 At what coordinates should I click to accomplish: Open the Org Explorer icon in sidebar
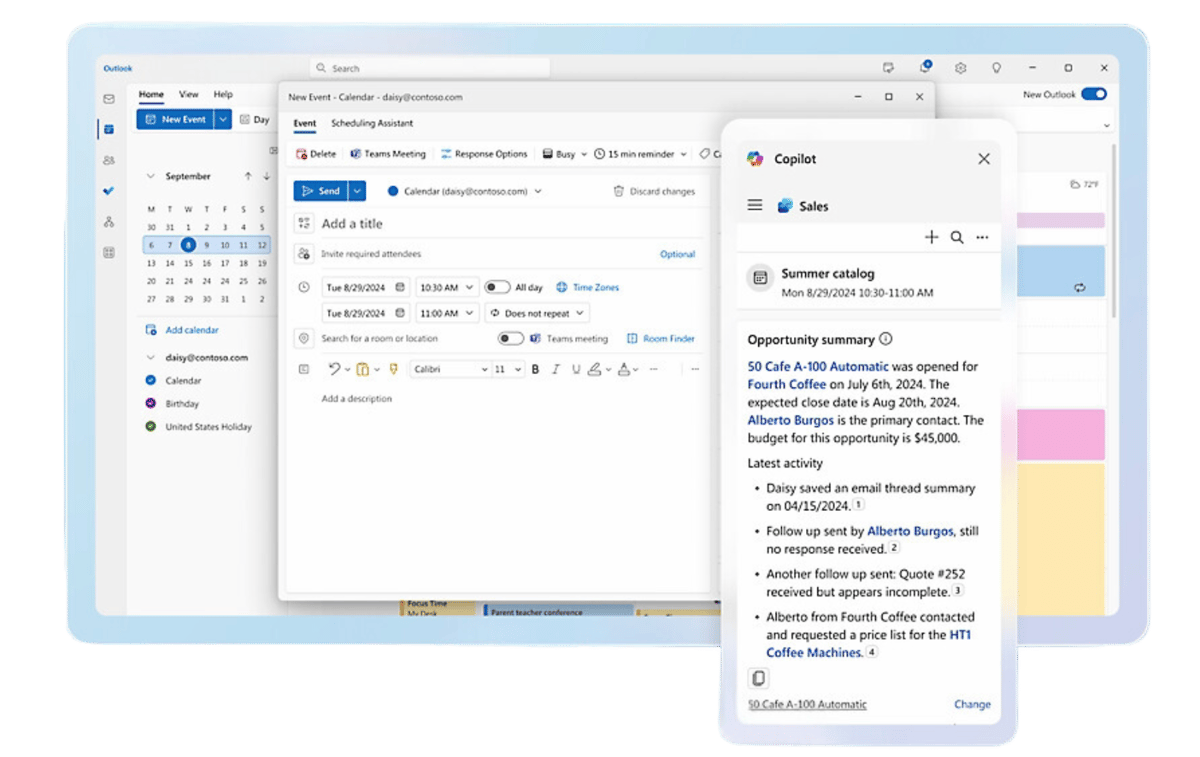109,222
